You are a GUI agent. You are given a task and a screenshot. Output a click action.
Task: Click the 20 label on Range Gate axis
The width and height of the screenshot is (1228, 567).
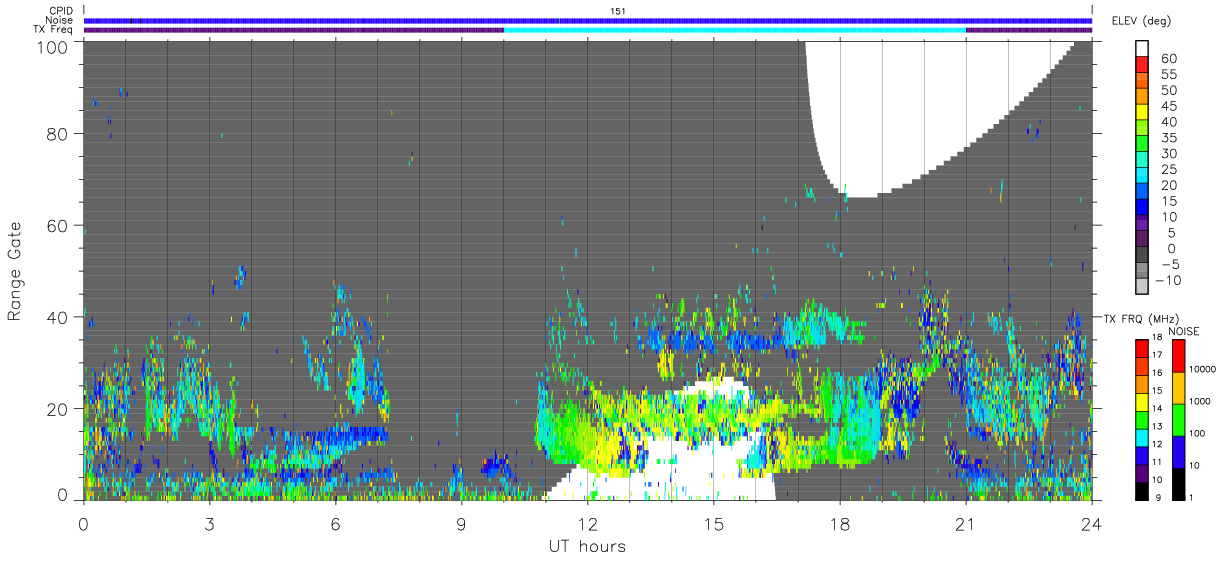56,409
